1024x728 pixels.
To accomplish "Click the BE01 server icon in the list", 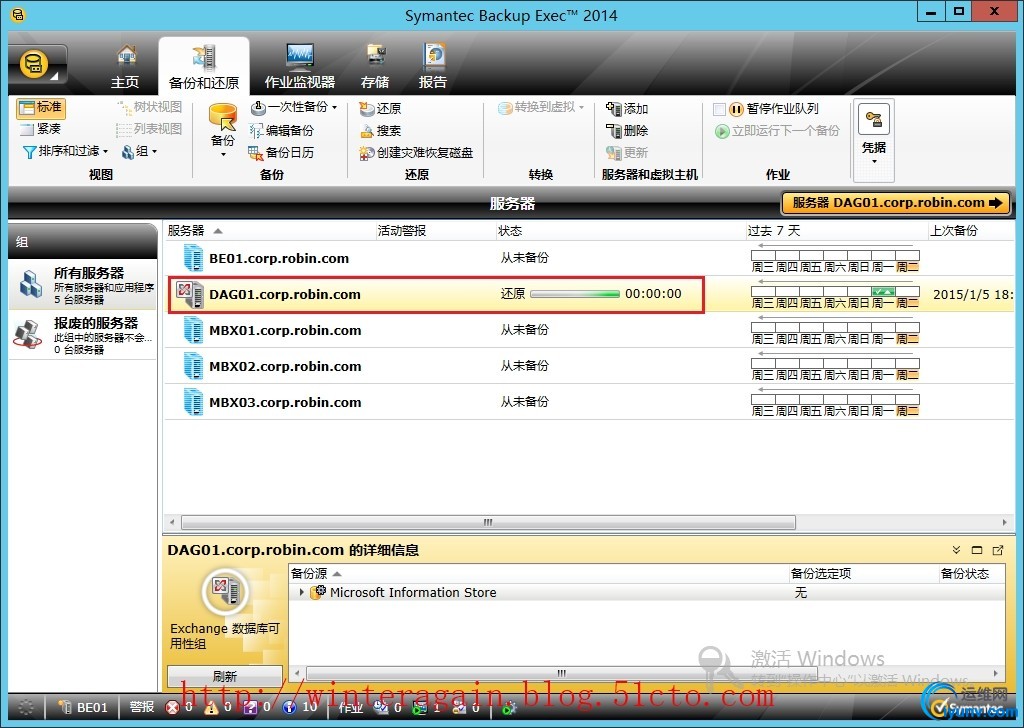I will pos(193,257).
